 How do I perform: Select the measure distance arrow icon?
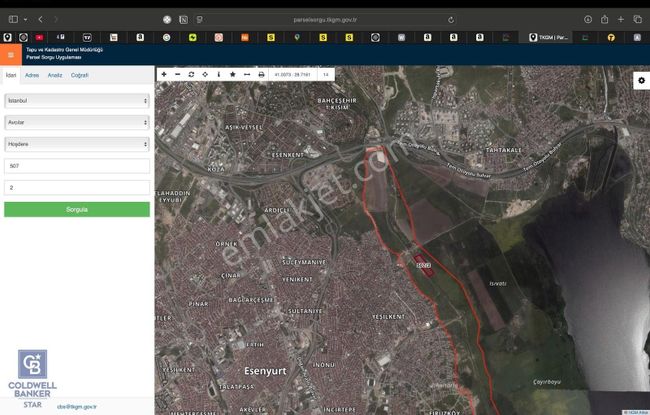(247, 74)
